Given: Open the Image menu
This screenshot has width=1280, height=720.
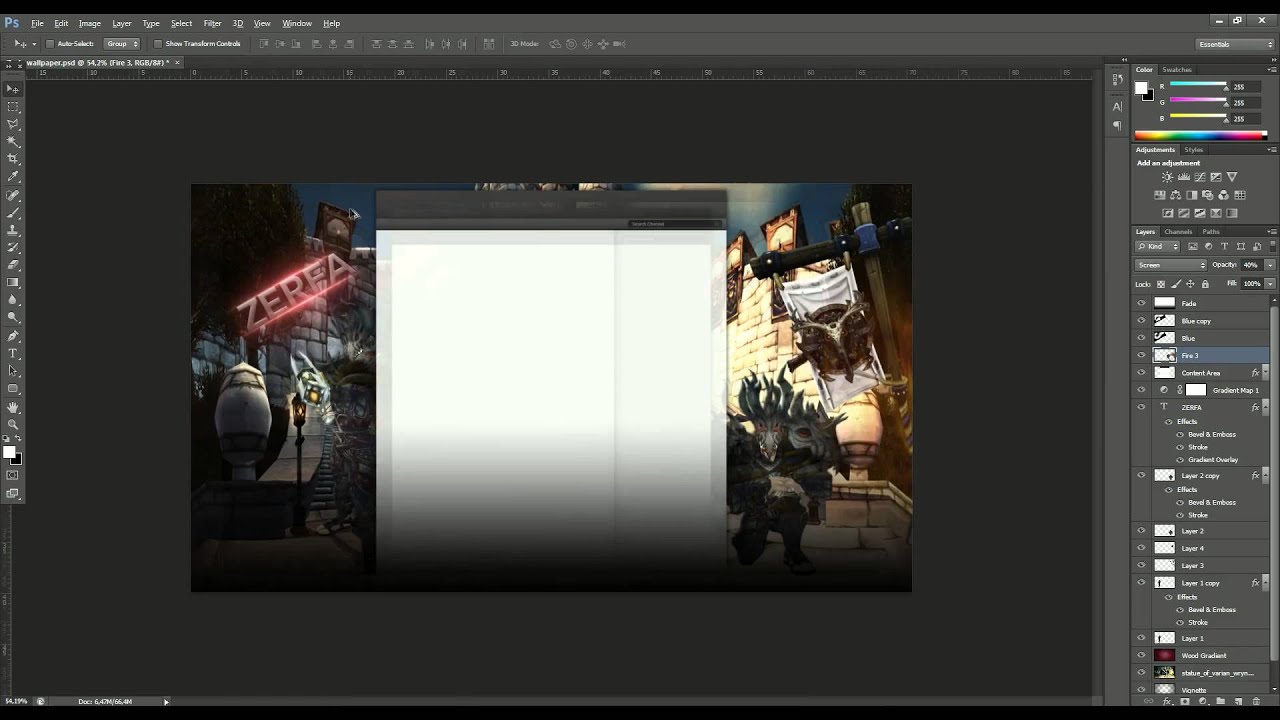Looking at the screenshot, I should [90, 23].
